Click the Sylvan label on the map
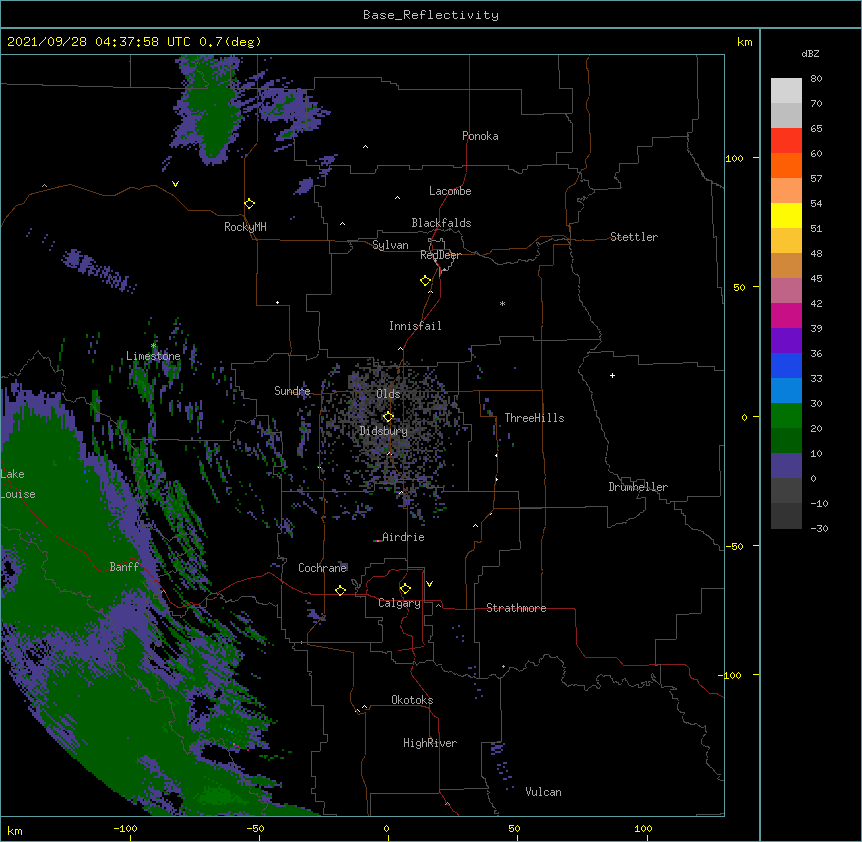Image resolution: width=862 pixels, height=842 pixels. [x=390, y=245]
